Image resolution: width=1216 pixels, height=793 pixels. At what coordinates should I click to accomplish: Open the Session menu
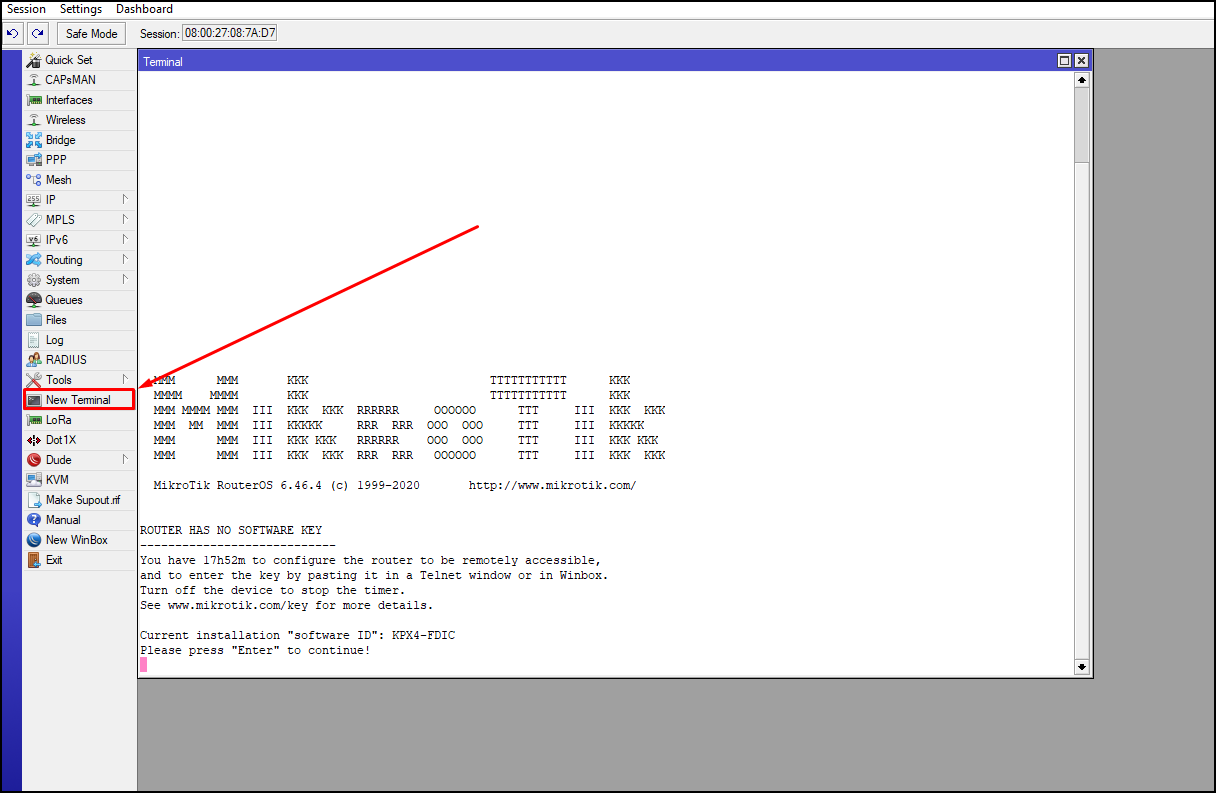coord(26,8)
